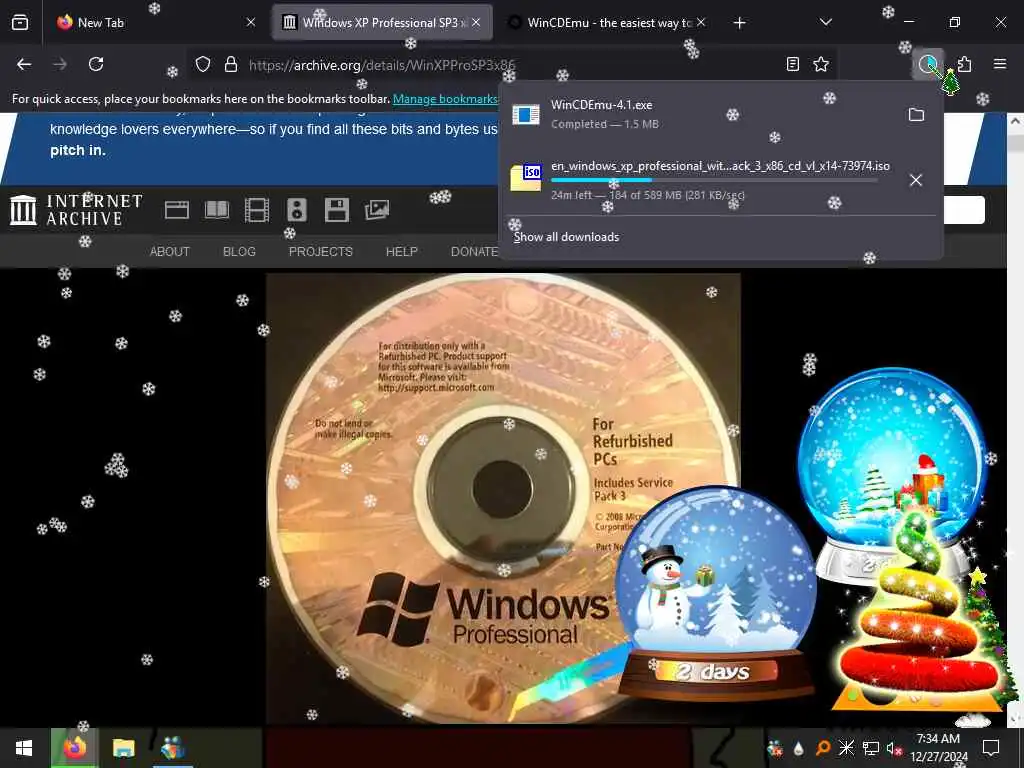1024x768 pixels.
Task: Open Internet Archive audio speaker icon
Action: point(296,210)
